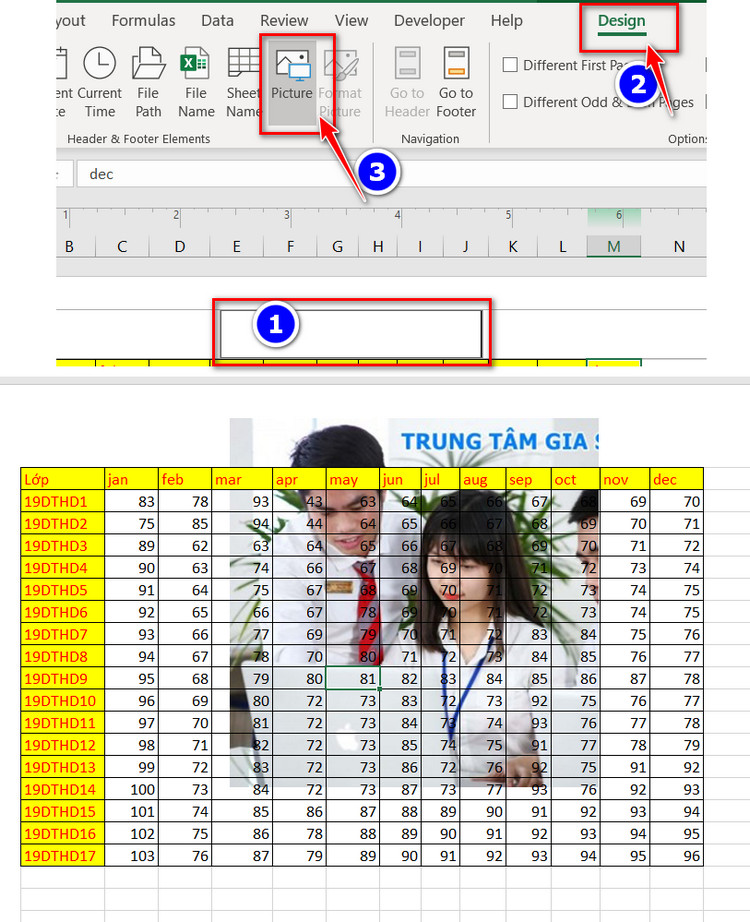750x922 pixels.
Task: Click feb value 62 in 19DTHD3 row
Action: click(185, 546)
